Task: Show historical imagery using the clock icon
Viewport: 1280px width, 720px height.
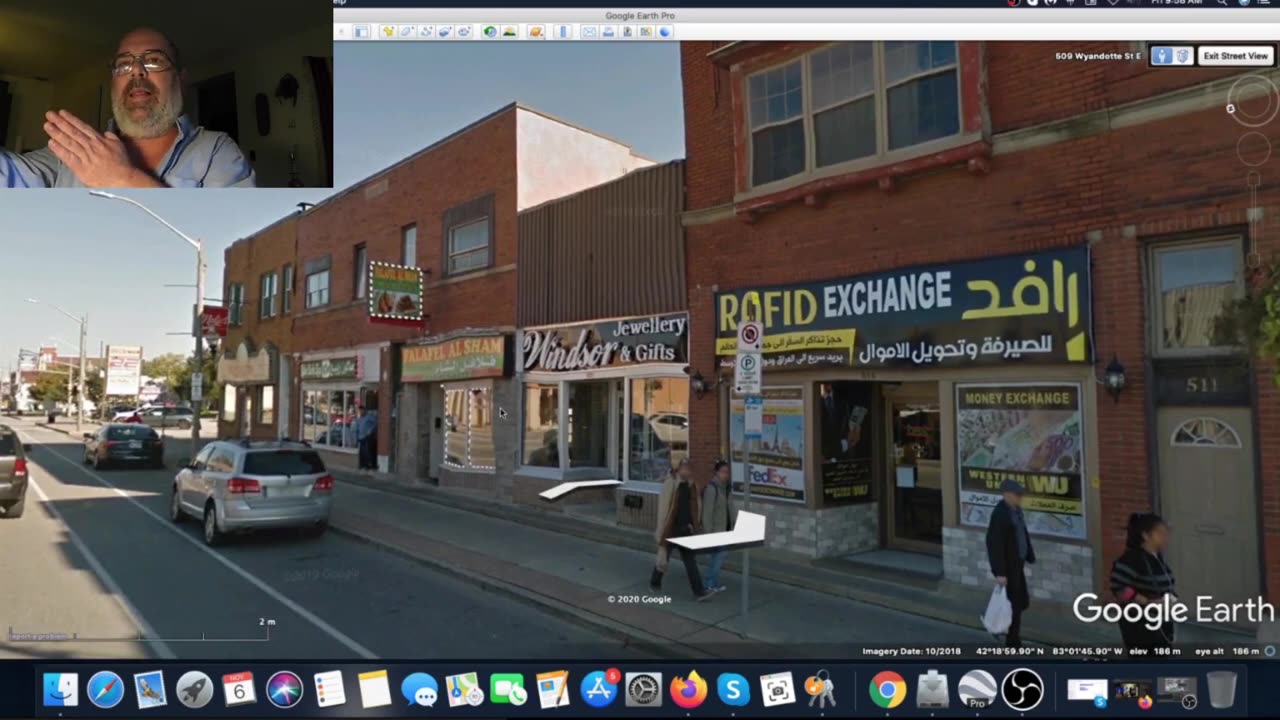Action: pos(490,32)
